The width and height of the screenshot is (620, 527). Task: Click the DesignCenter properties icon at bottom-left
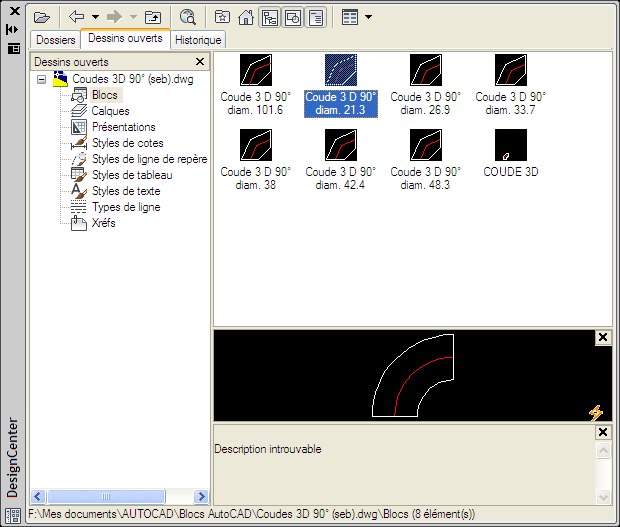13,515
